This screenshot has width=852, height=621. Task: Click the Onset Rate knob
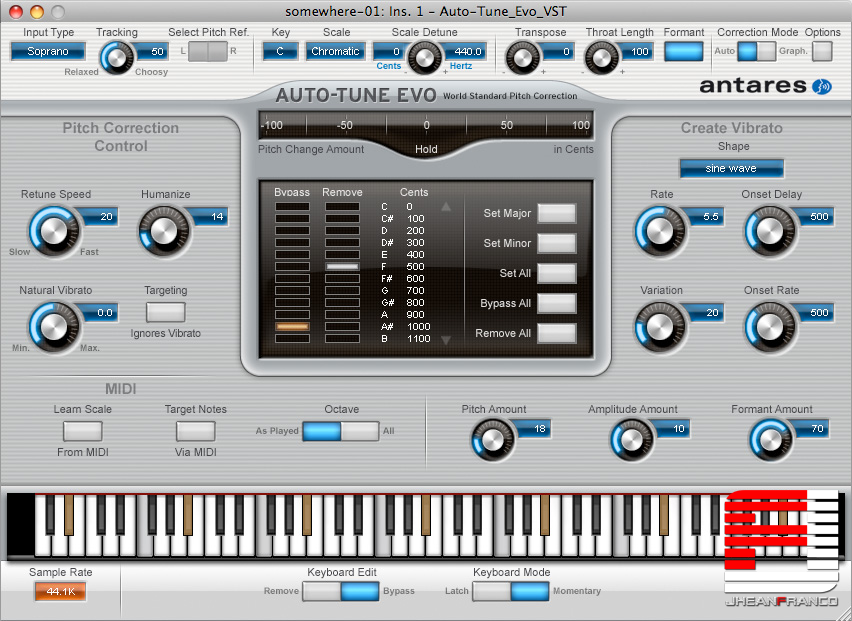click(770, 327)
